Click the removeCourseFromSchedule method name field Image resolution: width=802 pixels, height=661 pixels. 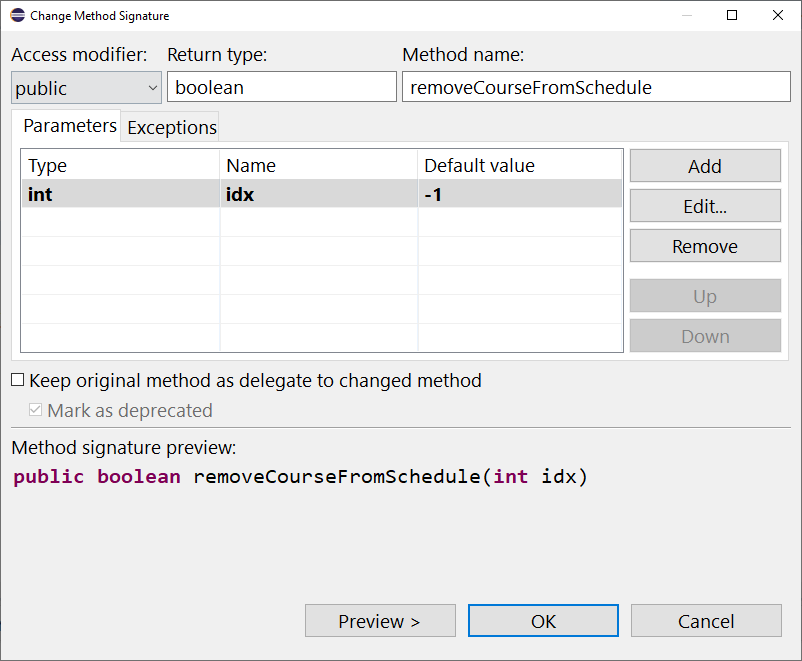(596, 87)
